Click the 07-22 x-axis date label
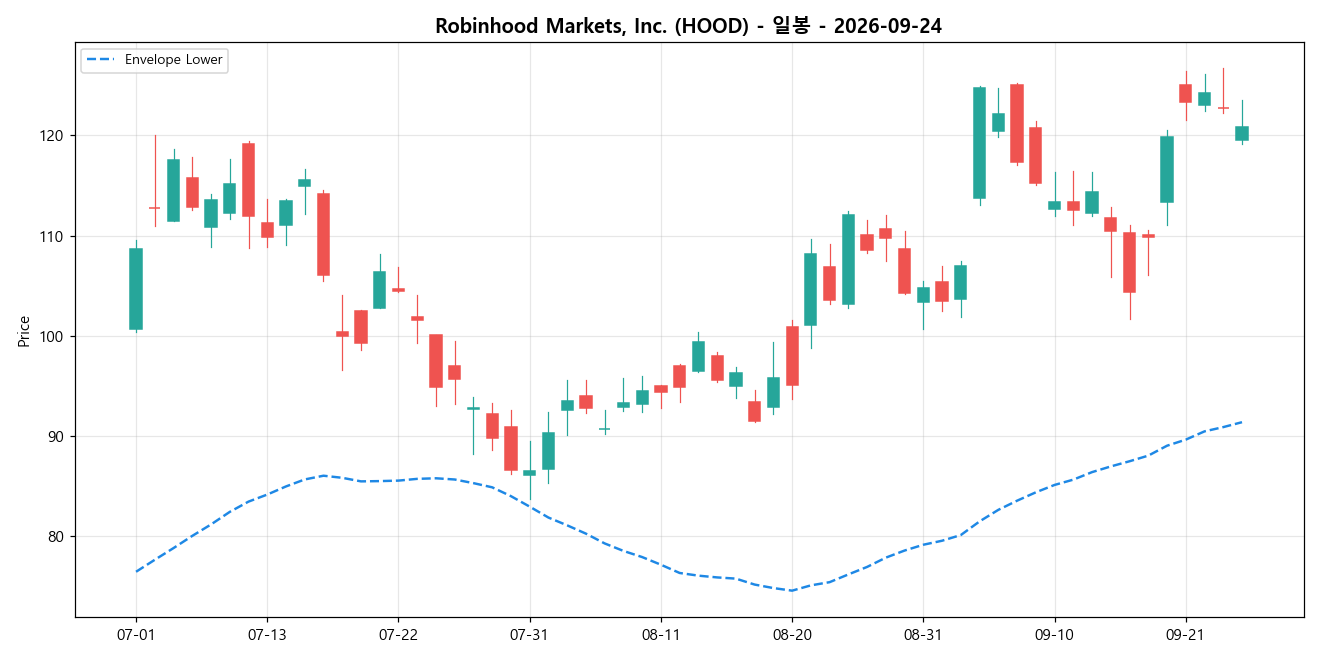 pyautogui.click(x=398, y=635)
